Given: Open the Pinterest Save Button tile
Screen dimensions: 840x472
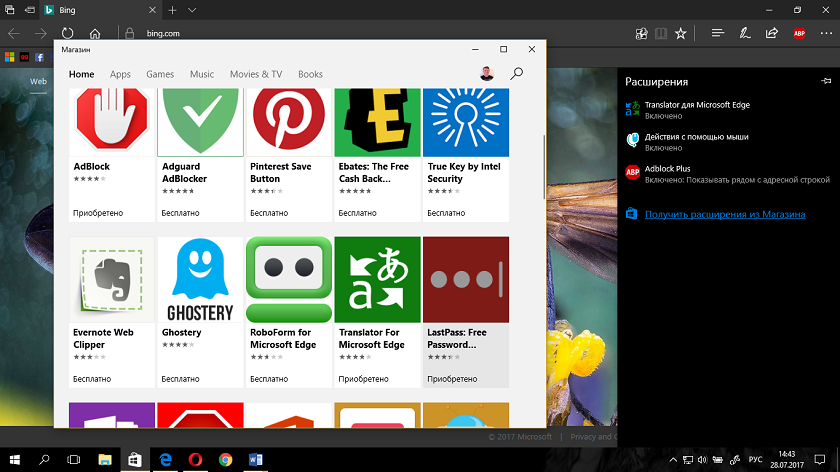Looking at the screenshot, I should (x=289, y=155).
